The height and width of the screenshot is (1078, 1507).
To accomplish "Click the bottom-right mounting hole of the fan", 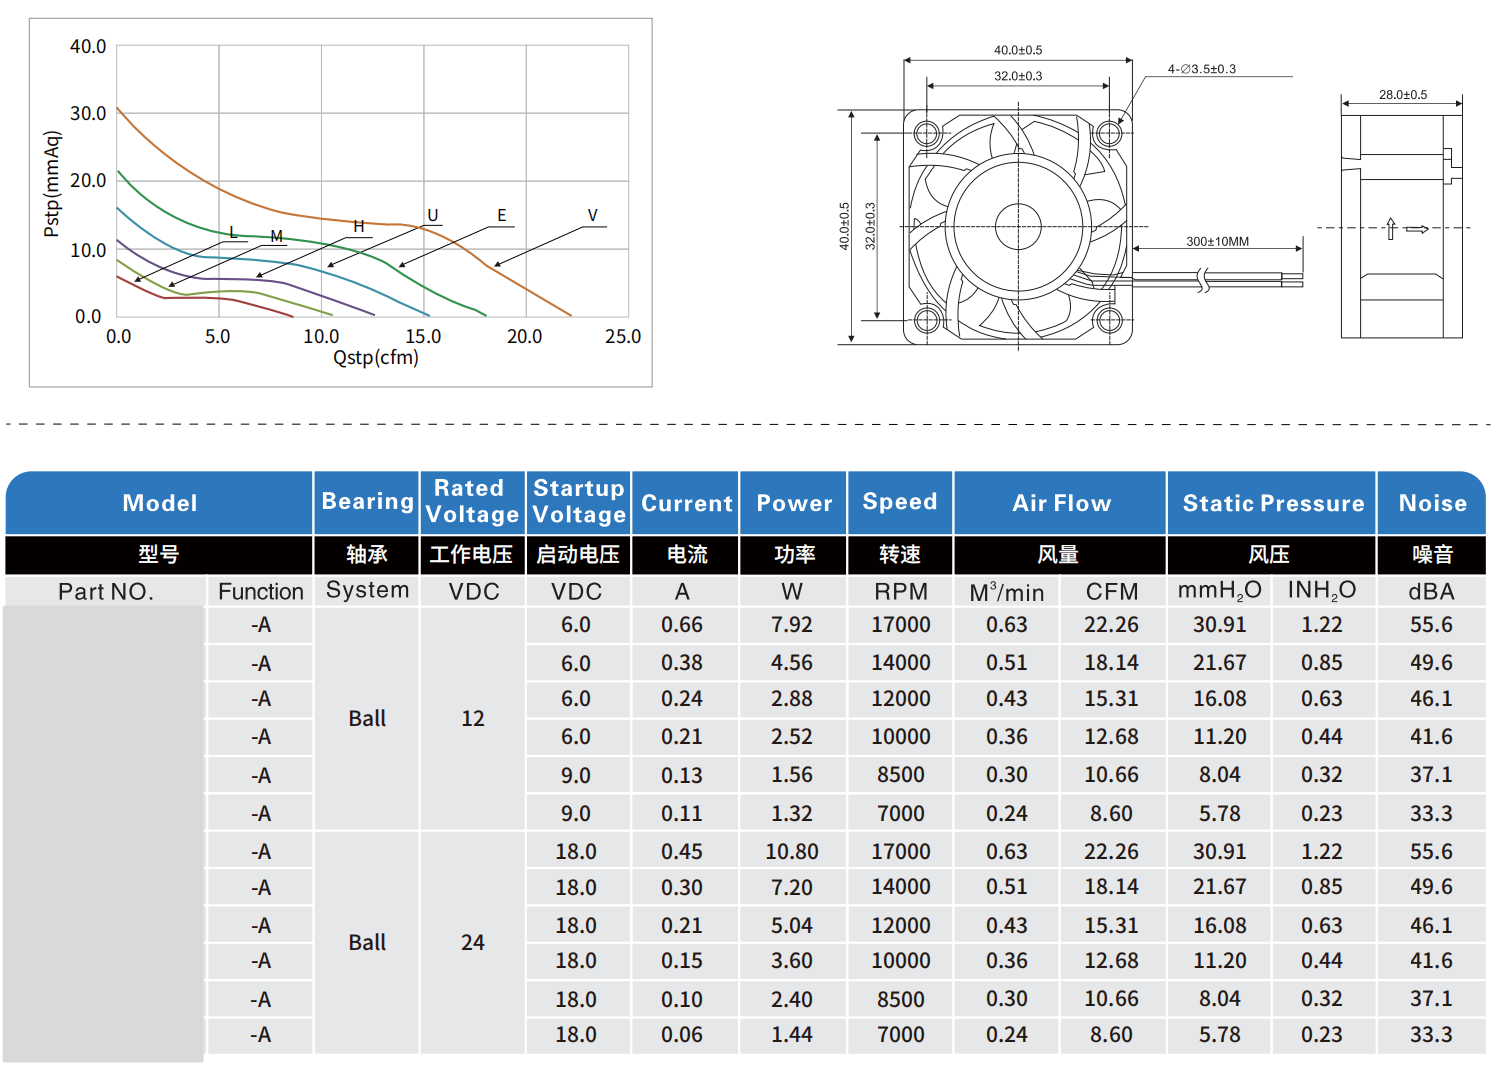I will pyautogui.click(x=1109, y=320).
